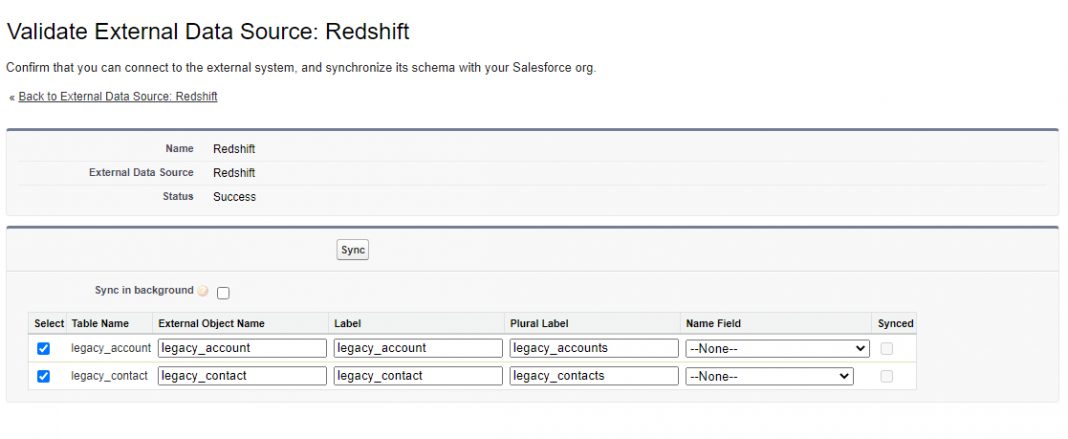Screen dimensions: 1068x439
Task: Go back to External Data Source: Redshift
Action: coord(118,97)
